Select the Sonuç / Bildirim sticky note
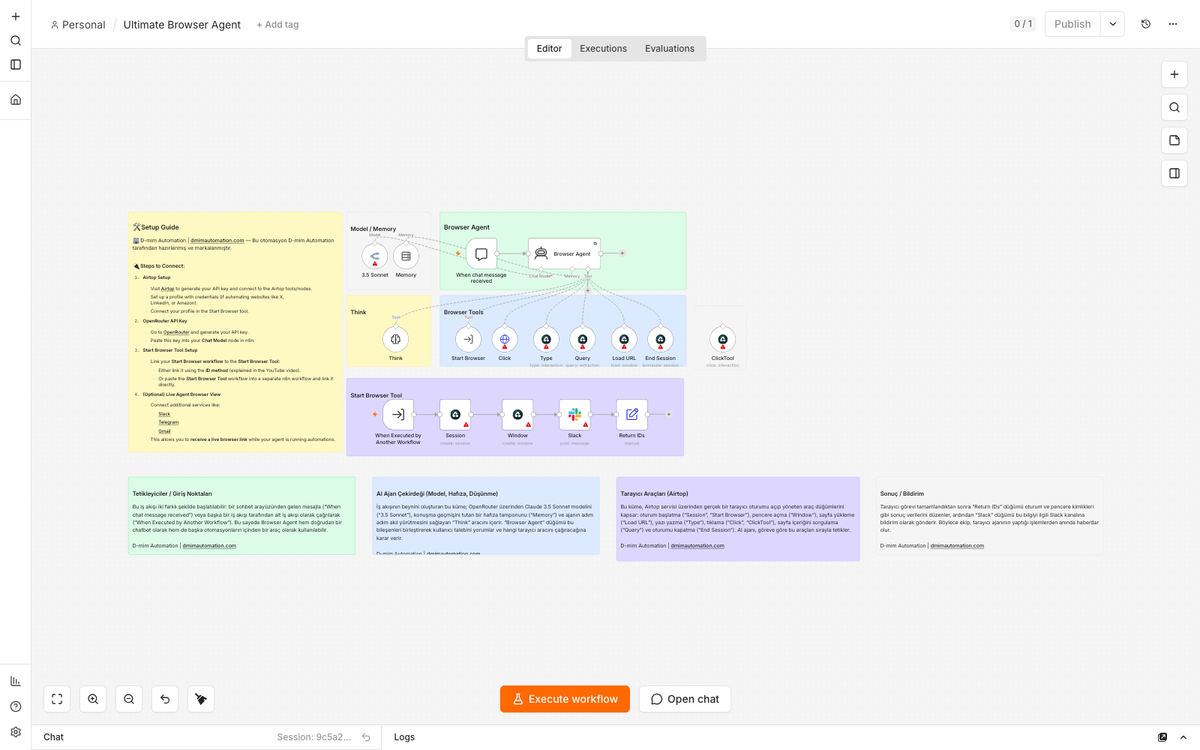 click(x=989, y=516)
